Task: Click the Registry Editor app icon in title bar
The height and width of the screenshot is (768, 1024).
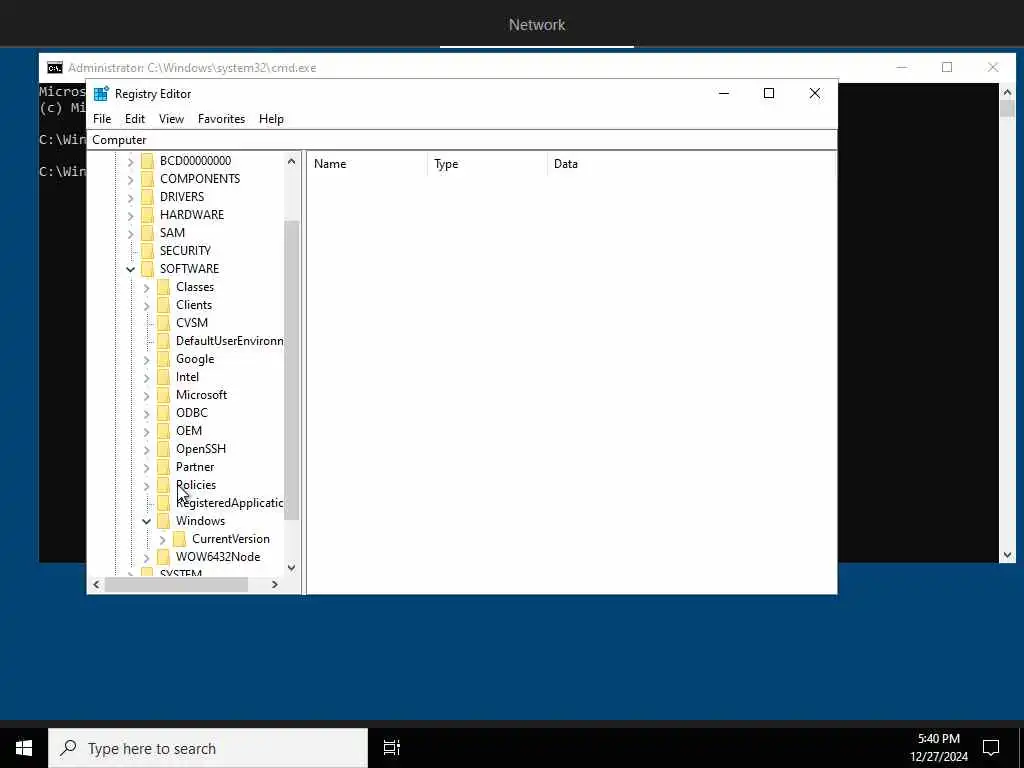Action: [101, 93]
